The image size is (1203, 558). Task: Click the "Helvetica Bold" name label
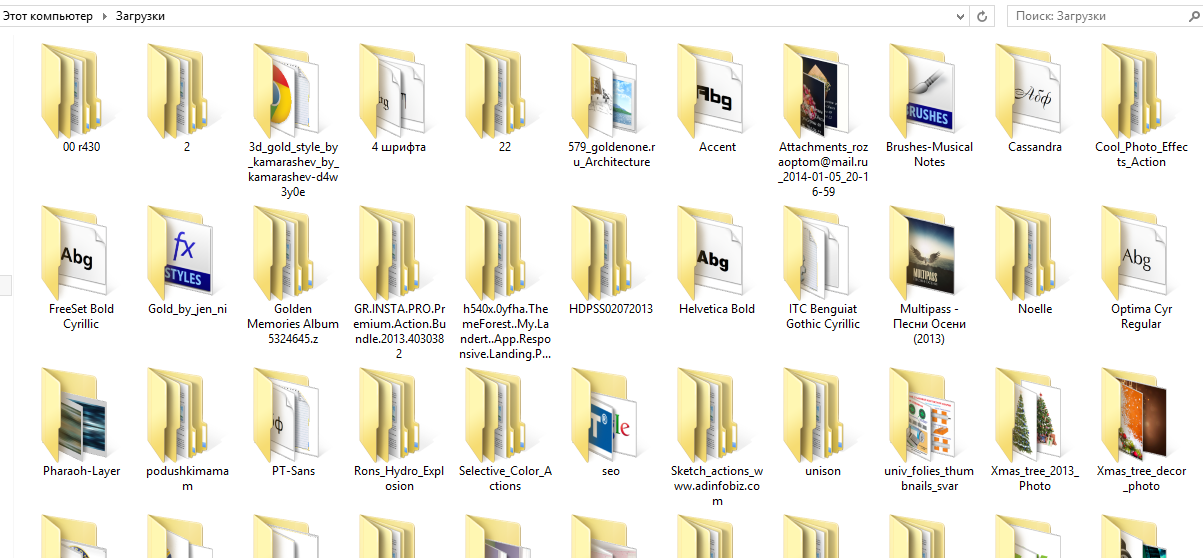[717, 309]
